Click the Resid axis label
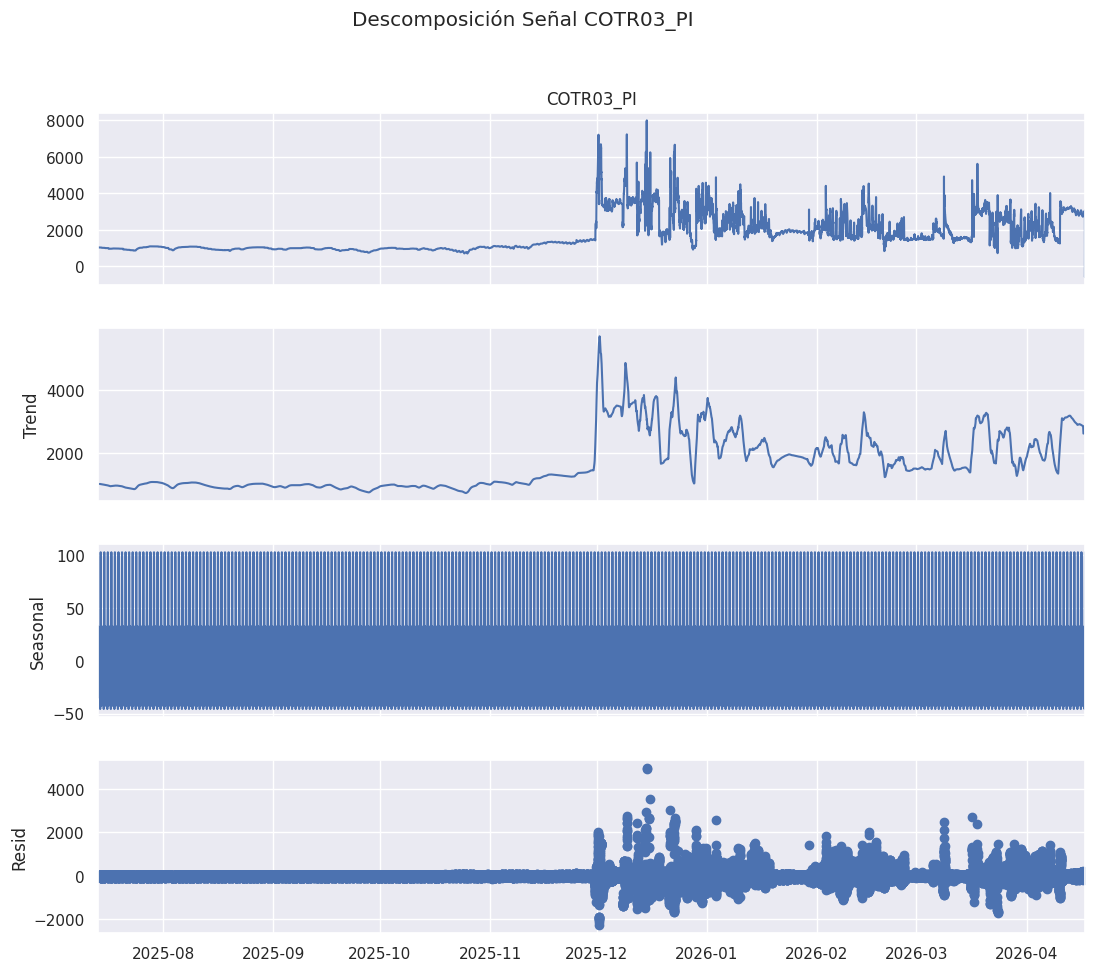This screenshot has width=1095, height=971. pos(19,849)
